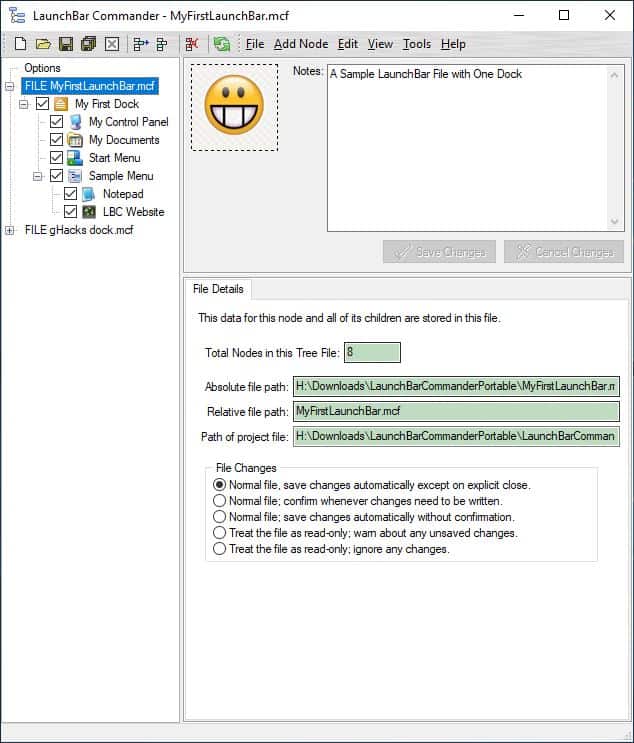
Task: Click the My Documents node icon
Action: click(x=75, y=140)
